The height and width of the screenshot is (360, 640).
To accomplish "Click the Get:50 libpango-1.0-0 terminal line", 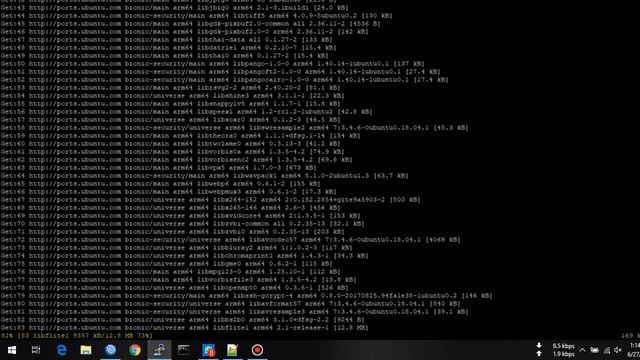I will pyautogui.click(x=213, y=64).
